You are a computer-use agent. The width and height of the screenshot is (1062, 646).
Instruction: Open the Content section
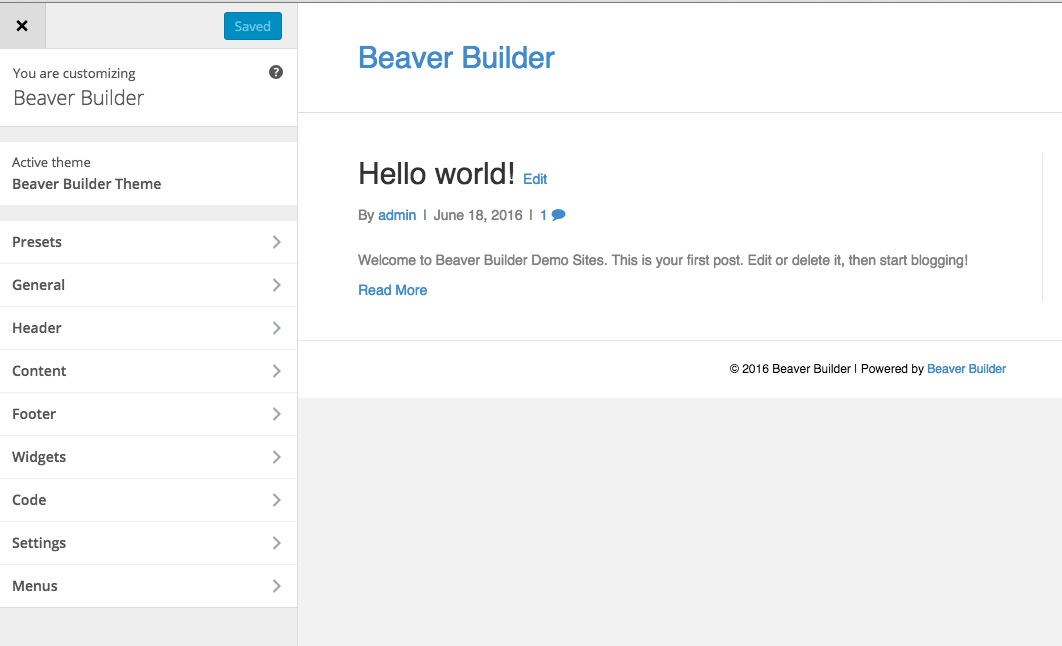click(x=148, y=371)
